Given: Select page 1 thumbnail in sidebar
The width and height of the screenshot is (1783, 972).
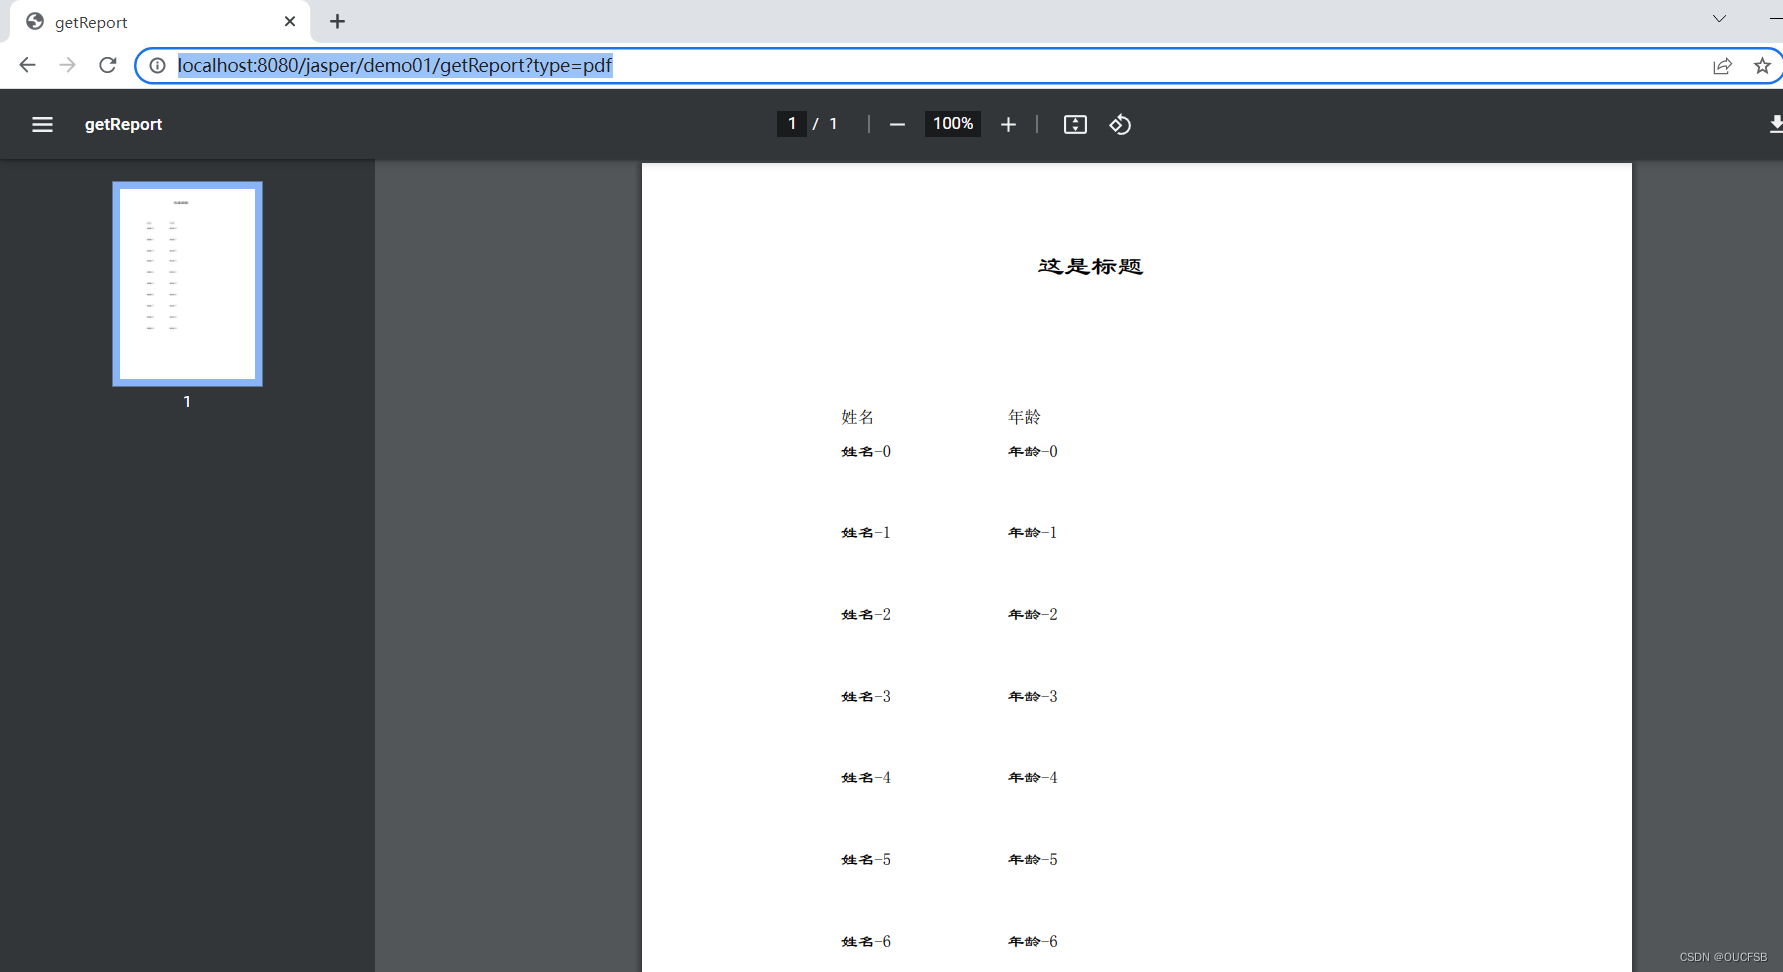Looking at the screenshot, I should pos(187,284).
